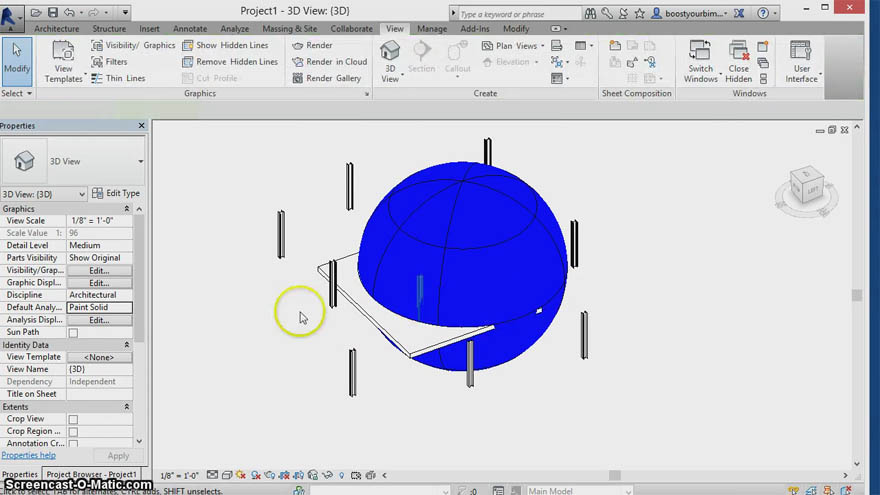Open the Select dropdown under Modify
This screenshot has height=495, width=880.
pyautogui.click(x=16, y=93)
